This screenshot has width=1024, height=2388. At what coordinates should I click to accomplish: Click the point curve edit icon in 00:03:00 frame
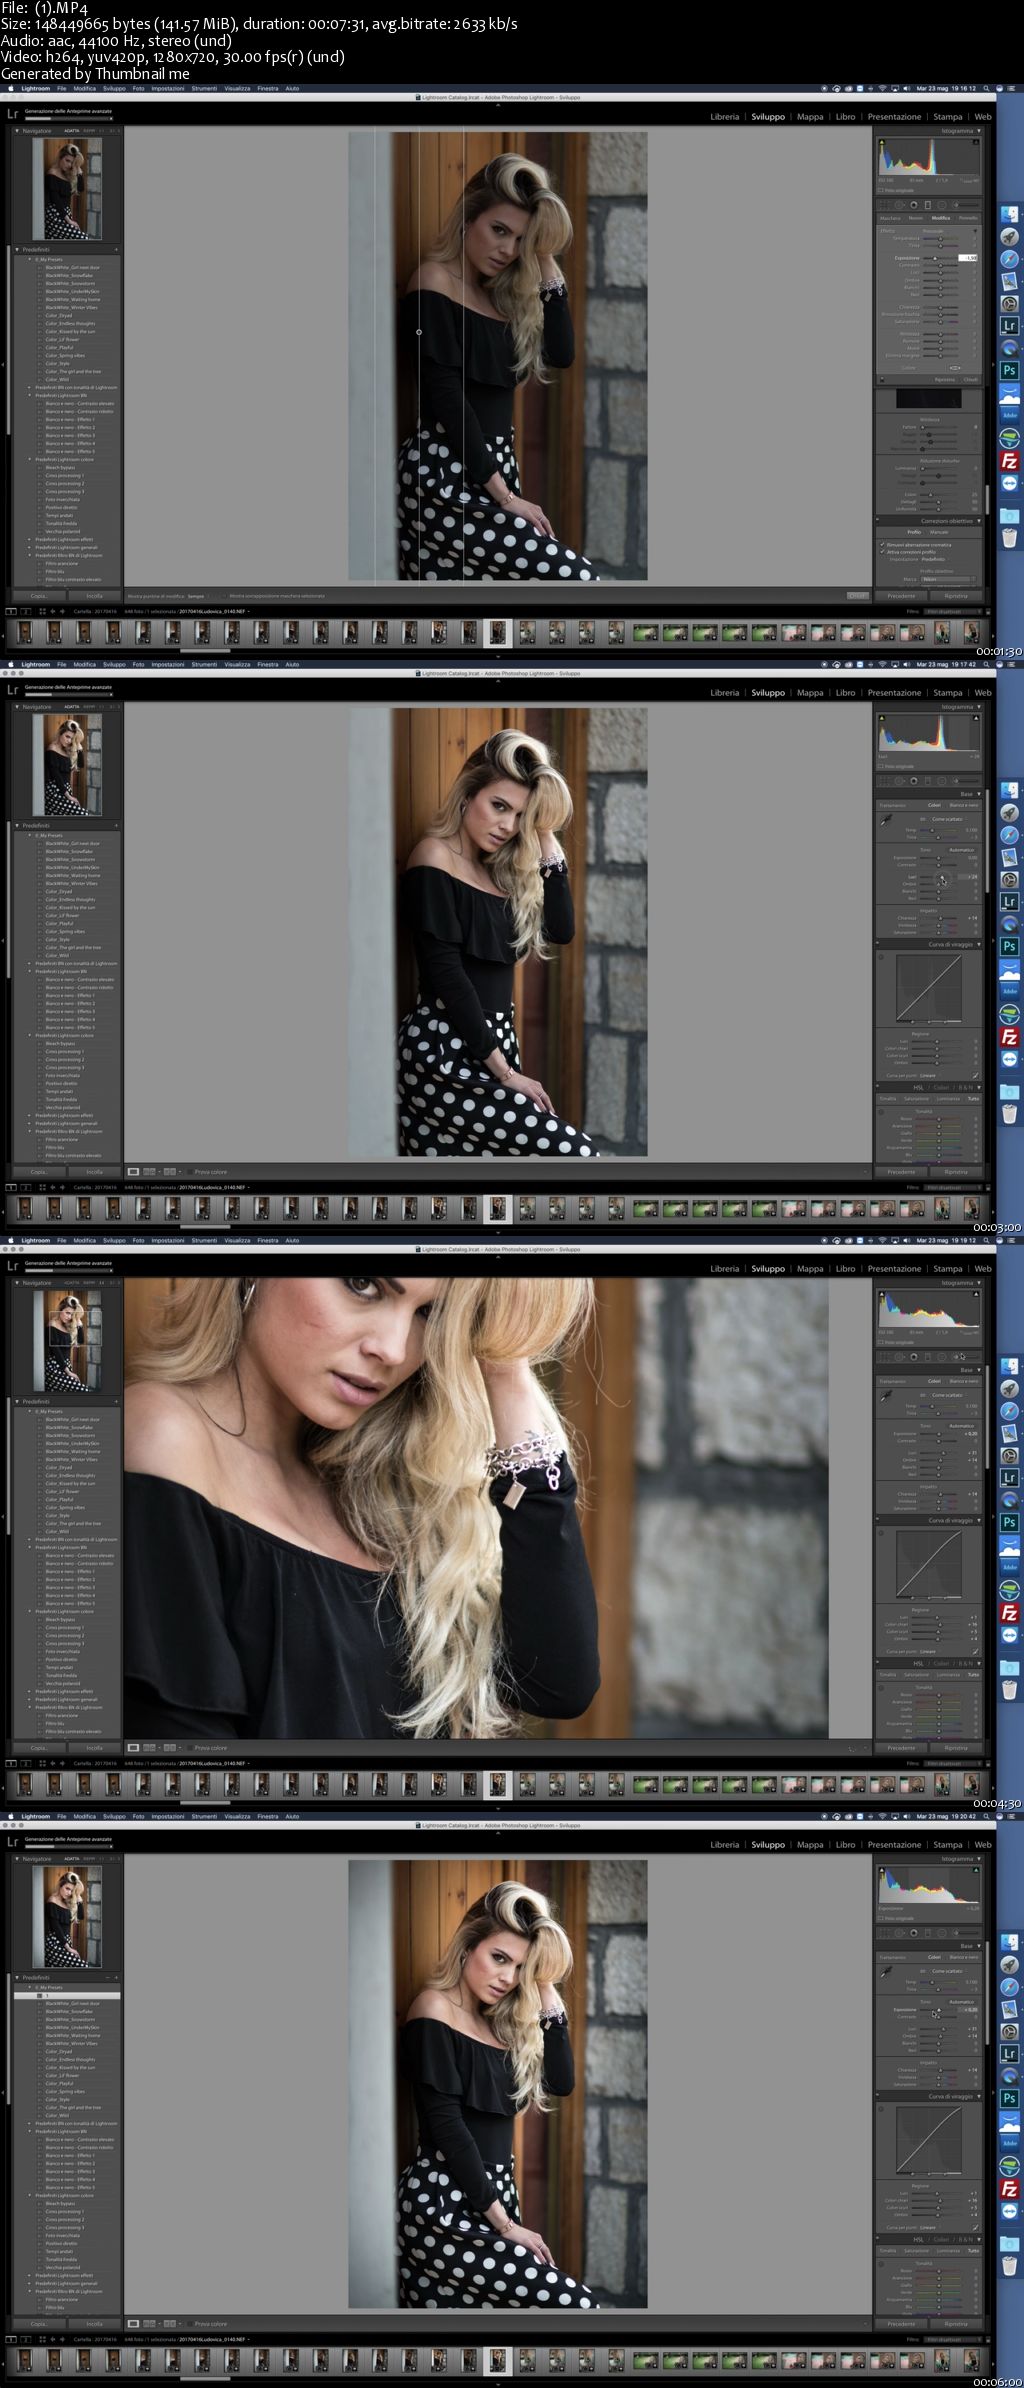[x=975, y=1075]
